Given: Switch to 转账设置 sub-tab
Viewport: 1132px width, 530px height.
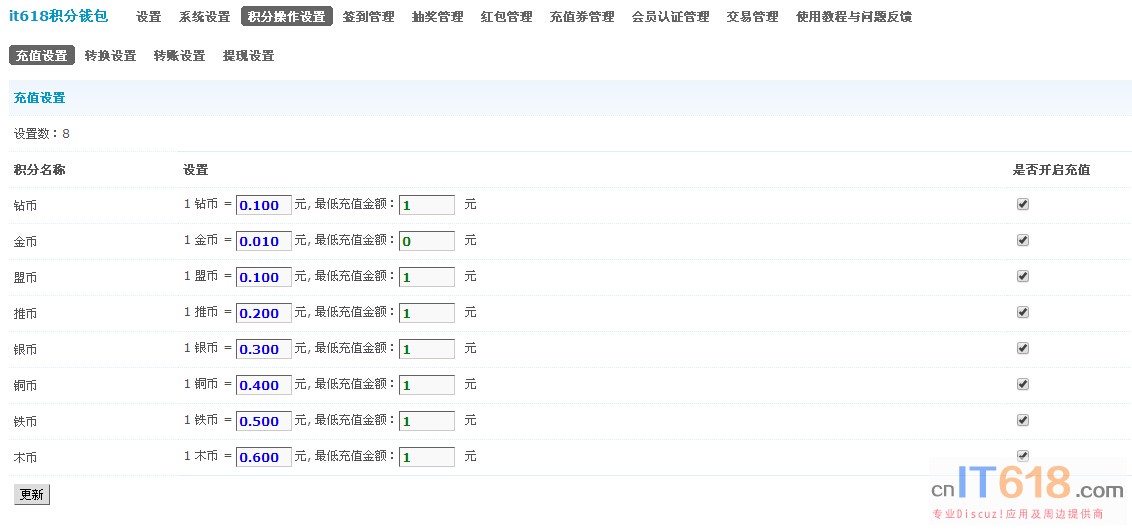Looking at the screenshot, I should coord(179,56).
